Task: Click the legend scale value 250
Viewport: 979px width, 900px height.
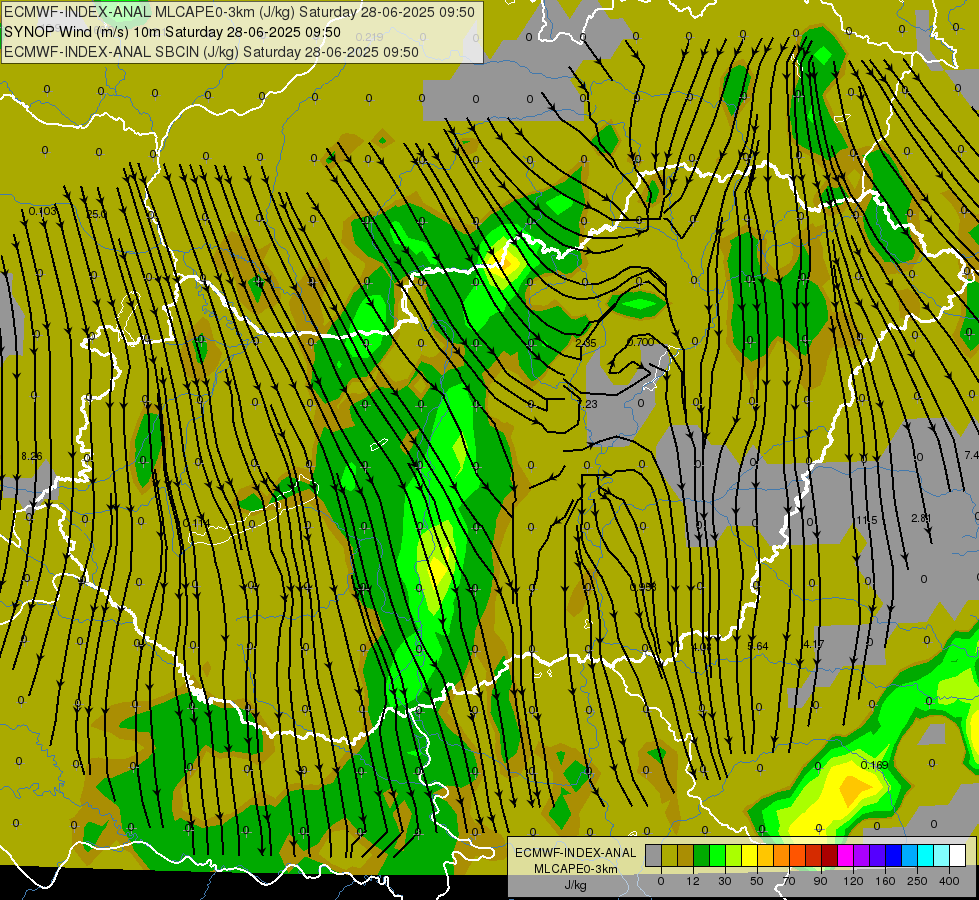Action: click(917, 881)
